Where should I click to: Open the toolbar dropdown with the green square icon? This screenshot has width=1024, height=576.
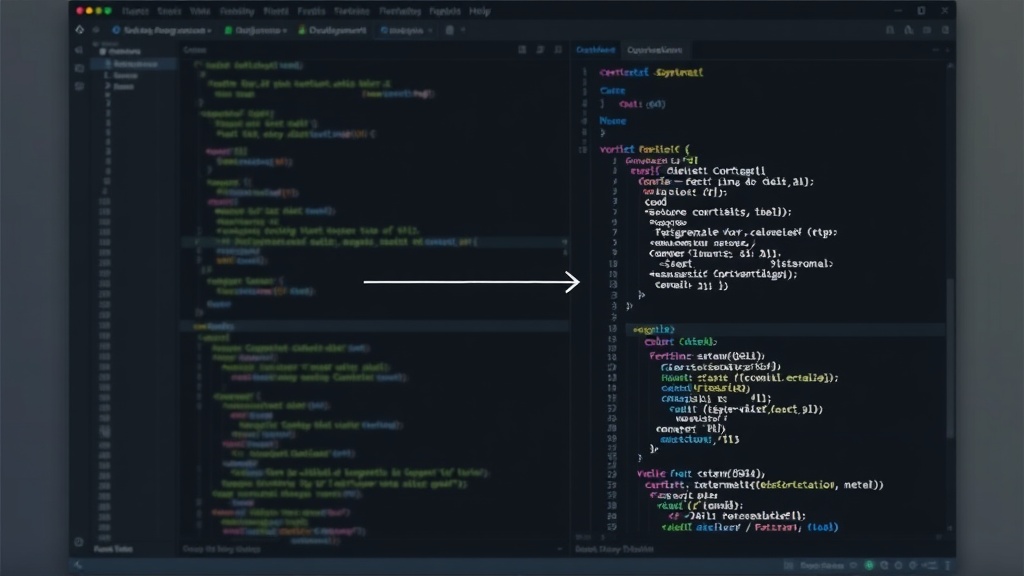pos(256,30)
